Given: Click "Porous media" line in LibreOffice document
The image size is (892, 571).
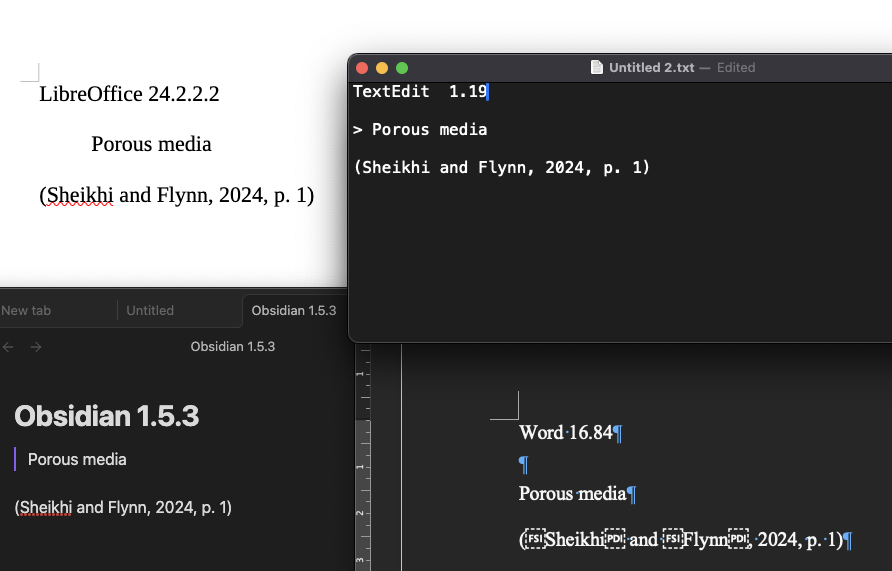Looking at the screenshot, I should point(151,144).
